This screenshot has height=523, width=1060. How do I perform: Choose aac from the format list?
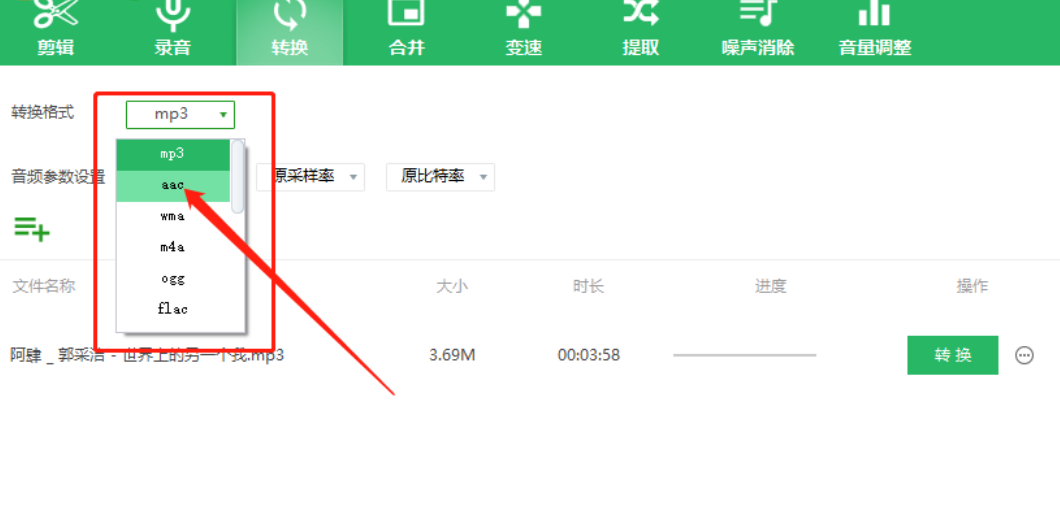pos(173,186)
